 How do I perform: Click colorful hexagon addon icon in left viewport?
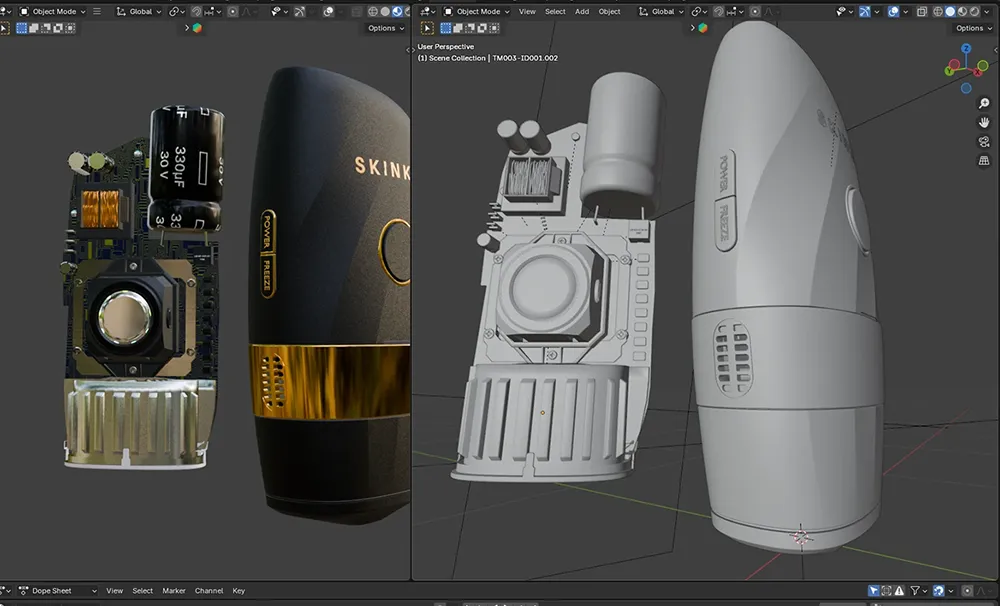point(197,28)
